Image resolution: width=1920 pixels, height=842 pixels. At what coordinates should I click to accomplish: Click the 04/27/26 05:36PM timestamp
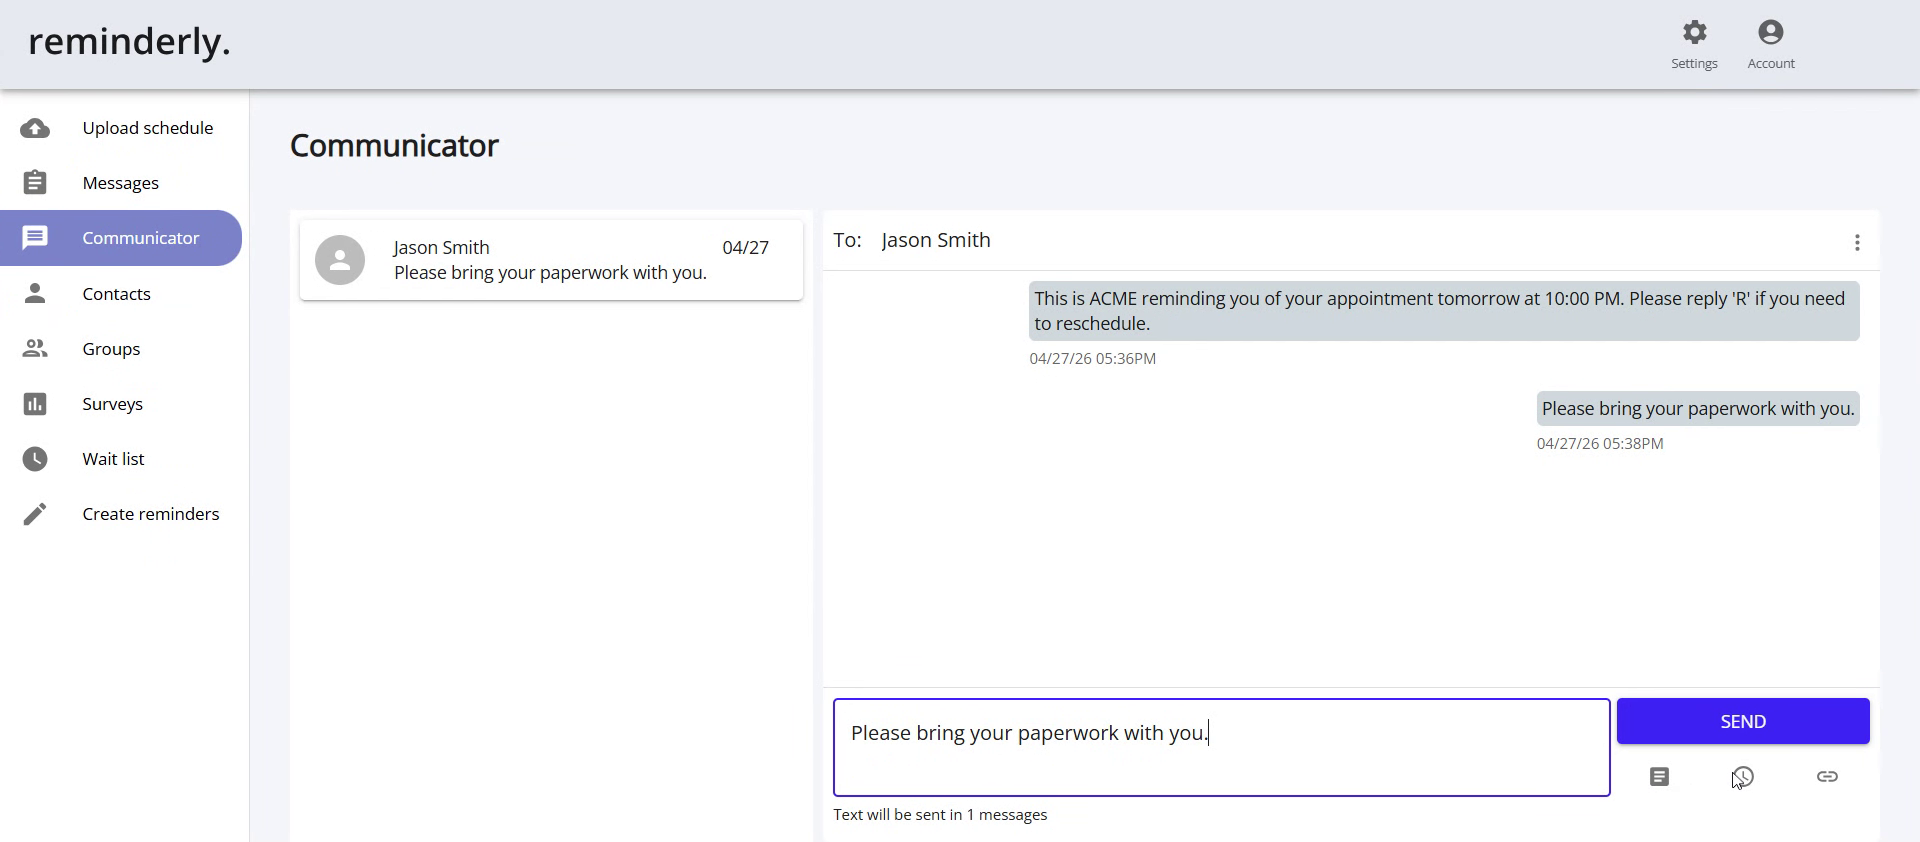1093,358
